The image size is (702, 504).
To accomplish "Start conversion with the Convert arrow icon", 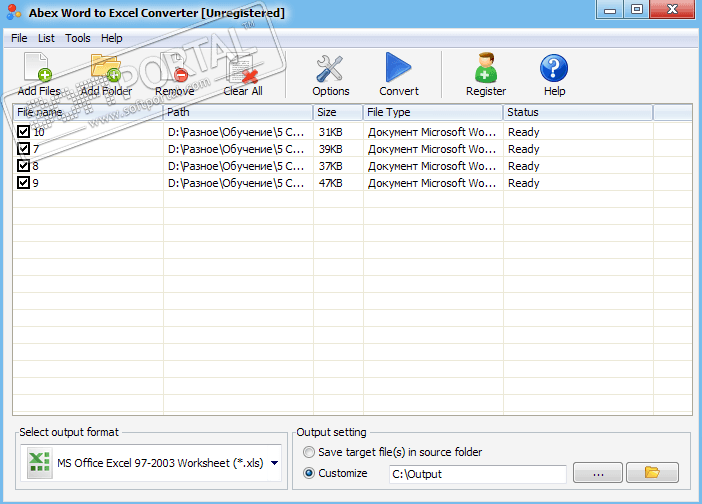I will (x=398, y=67).
